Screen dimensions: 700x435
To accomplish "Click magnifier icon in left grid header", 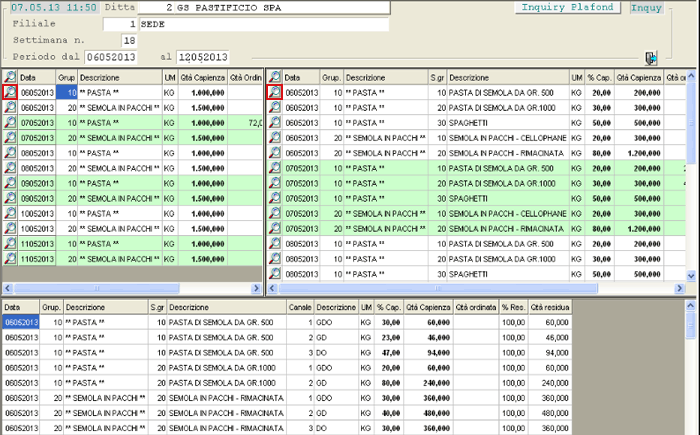I will (x=10, y=77).
